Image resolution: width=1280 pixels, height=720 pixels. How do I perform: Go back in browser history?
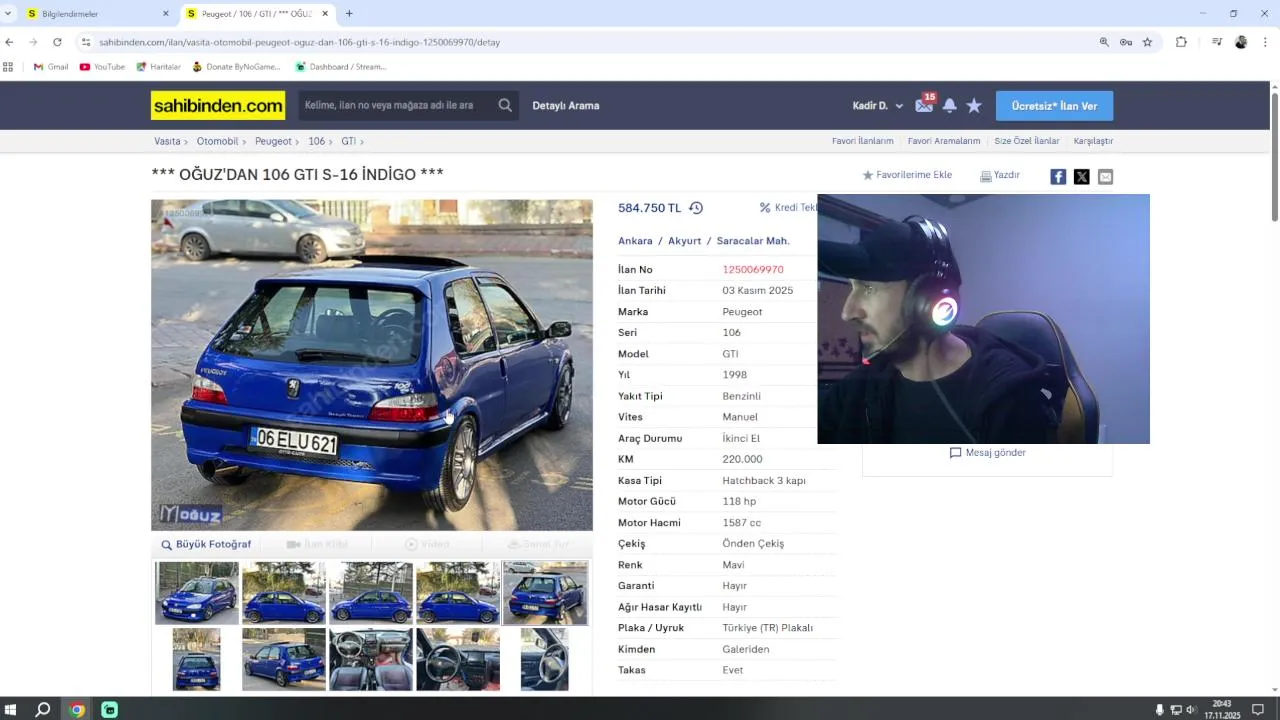[9, 42]
